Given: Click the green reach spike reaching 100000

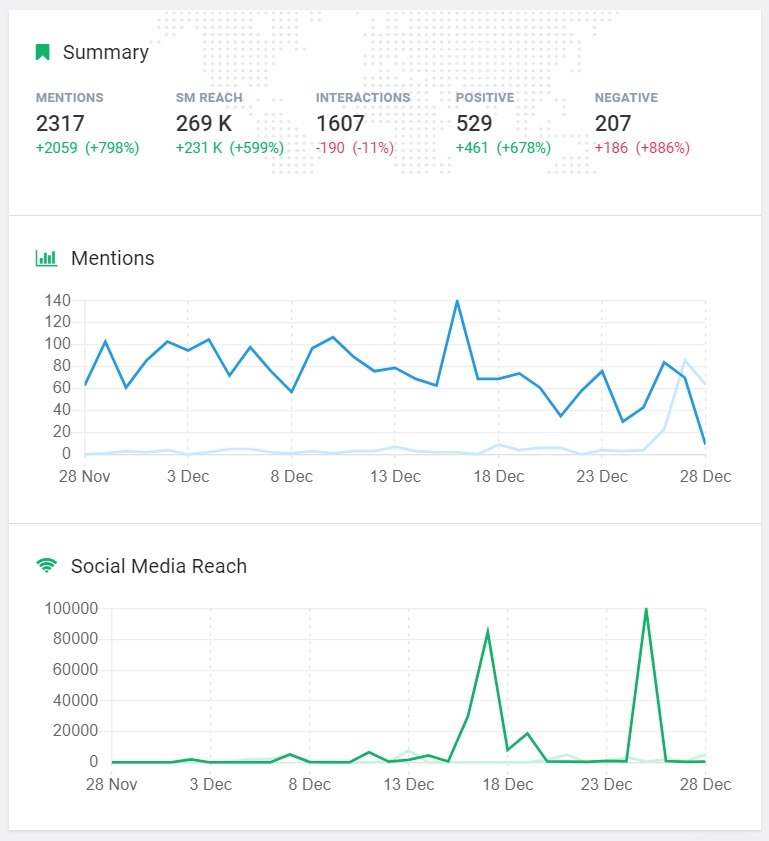Looking at the screenshot, I should pyautogui.click(x=646, y=609).
